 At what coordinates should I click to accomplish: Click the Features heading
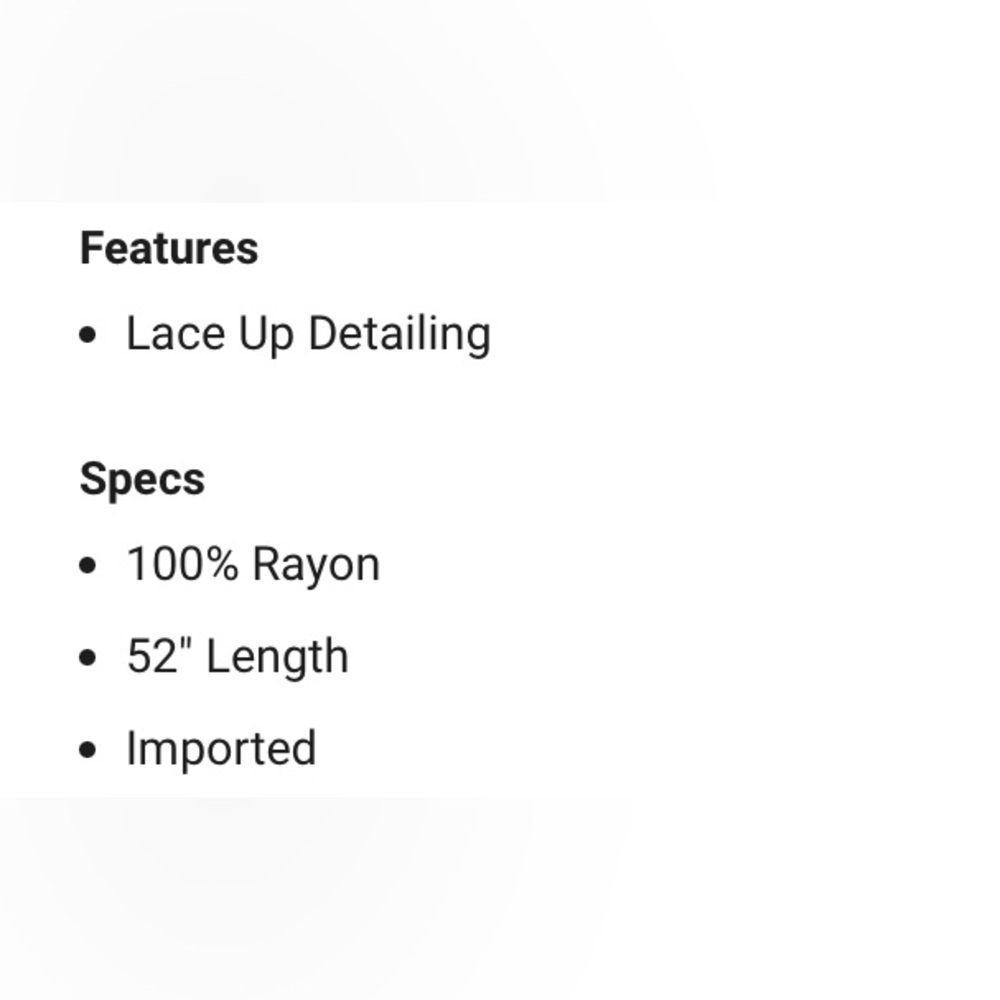(x=169, y=248)
